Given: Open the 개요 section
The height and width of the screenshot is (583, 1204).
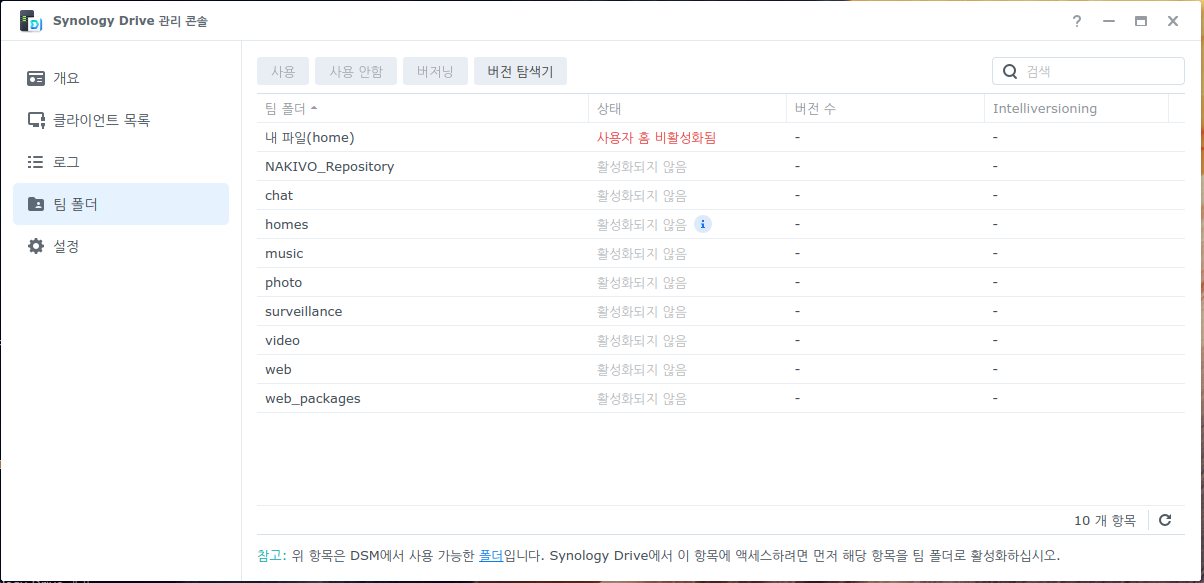Looking at the screenshot, I should tap(121, 78).
